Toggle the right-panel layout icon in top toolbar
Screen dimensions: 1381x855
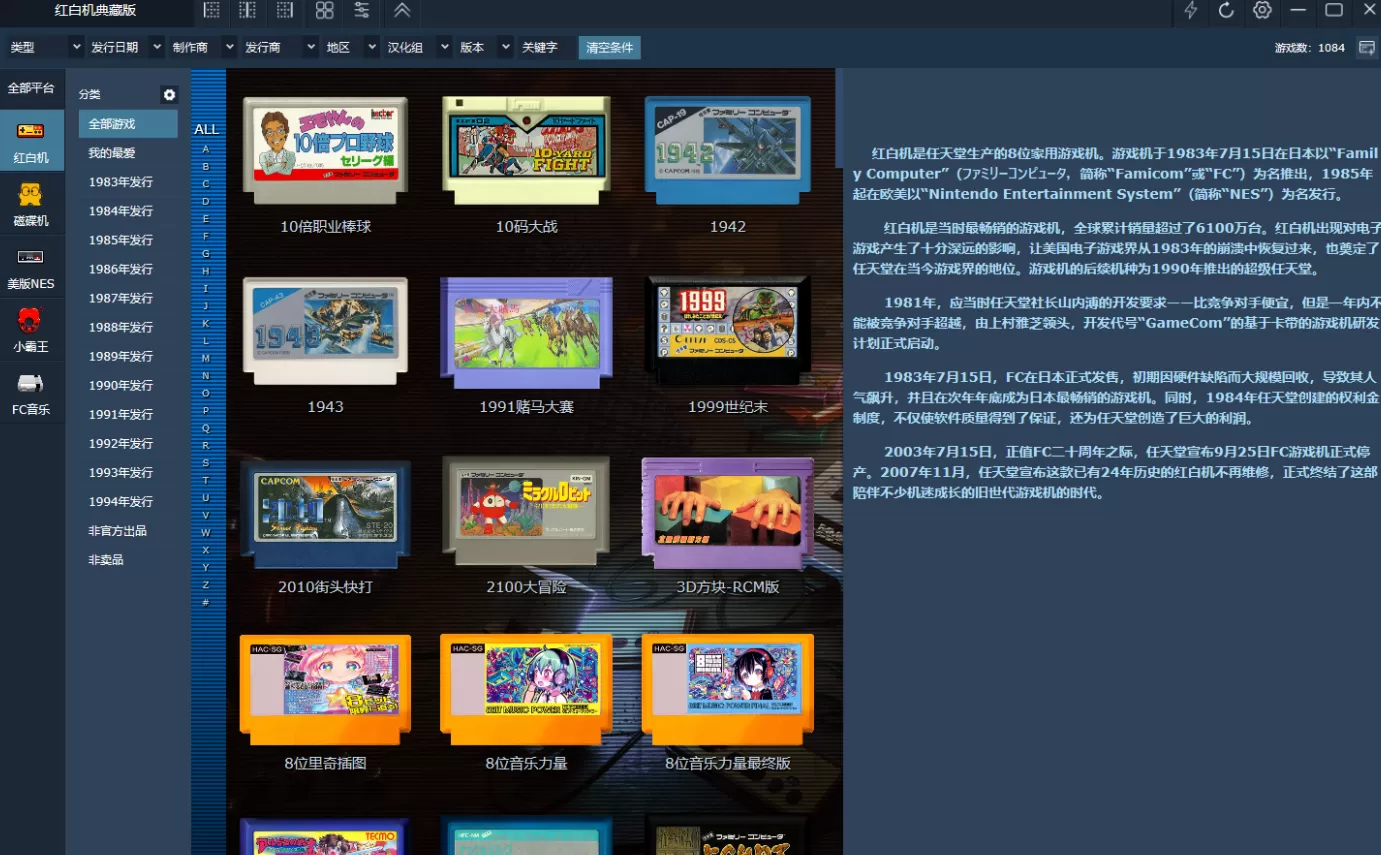tap(285, 11)
